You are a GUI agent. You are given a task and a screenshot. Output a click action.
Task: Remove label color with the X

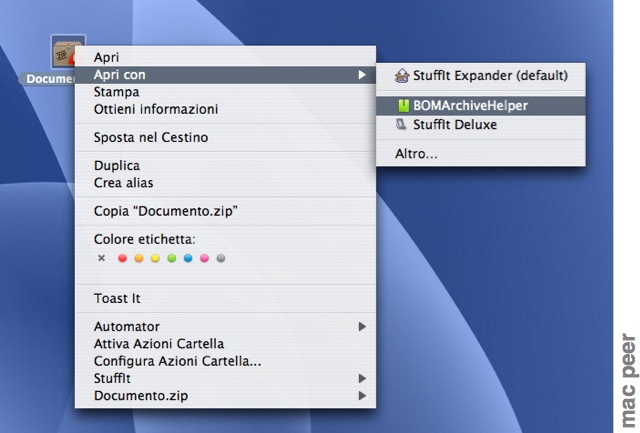[102, 258]
